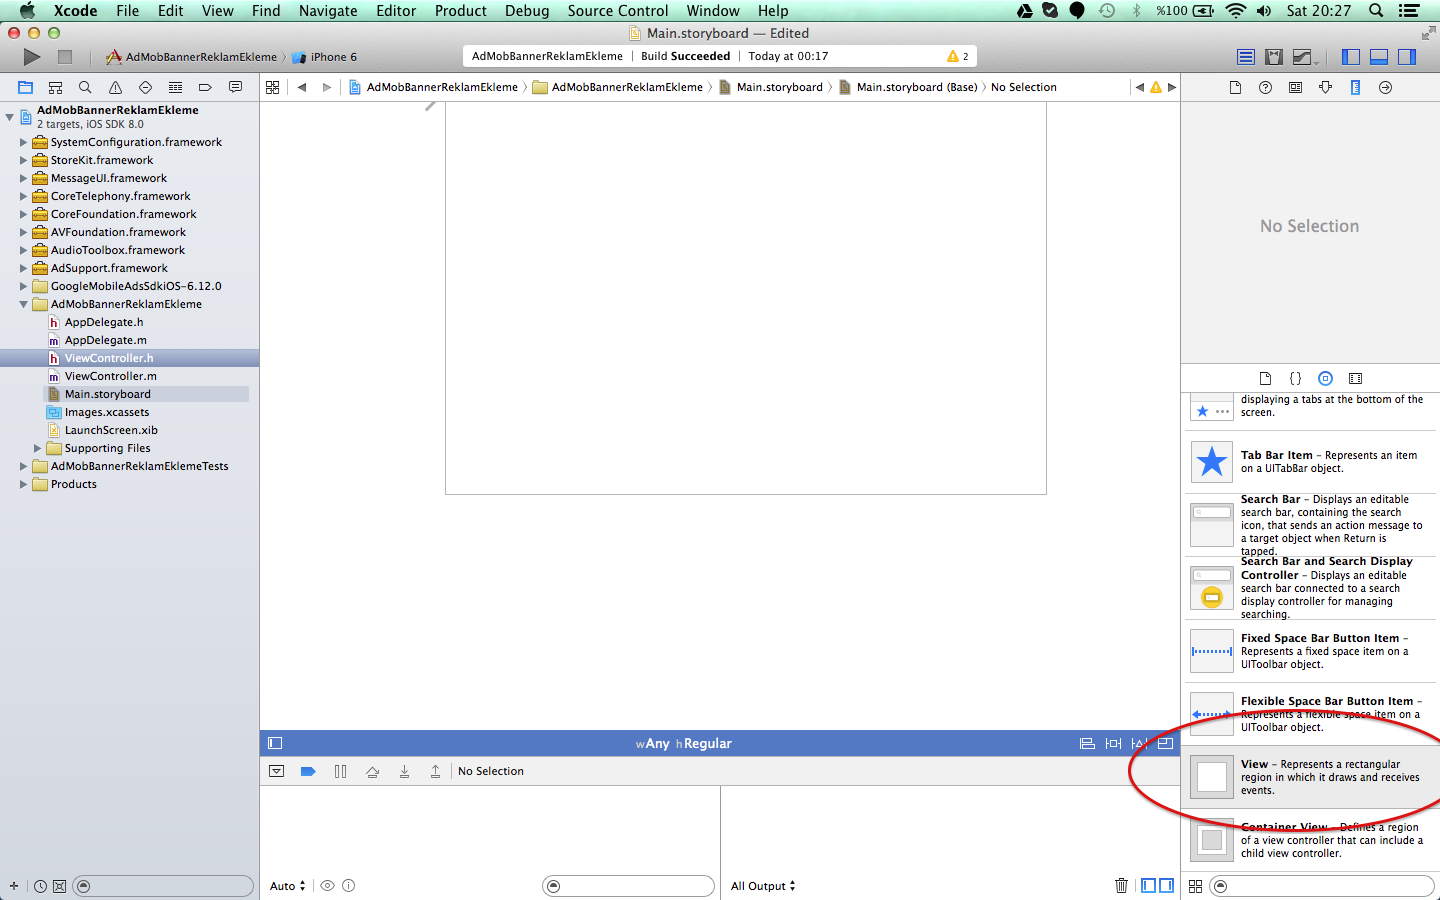This screenshot has height=900, width=1440.
Task: Expand Supporting Files group
Action: click(37, 448)
